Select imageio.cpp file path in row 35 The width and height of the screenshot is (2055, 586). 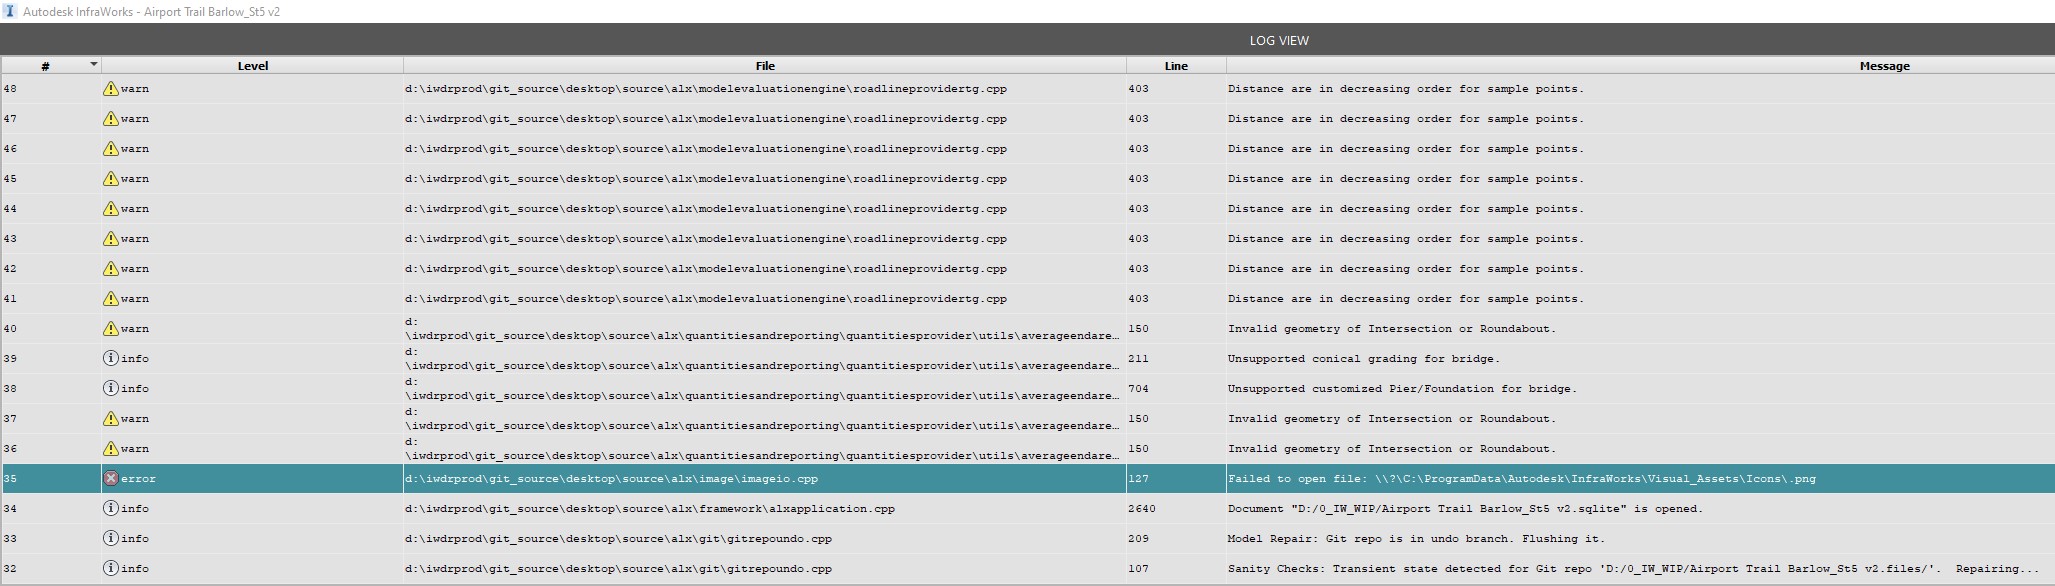[611, 478]
